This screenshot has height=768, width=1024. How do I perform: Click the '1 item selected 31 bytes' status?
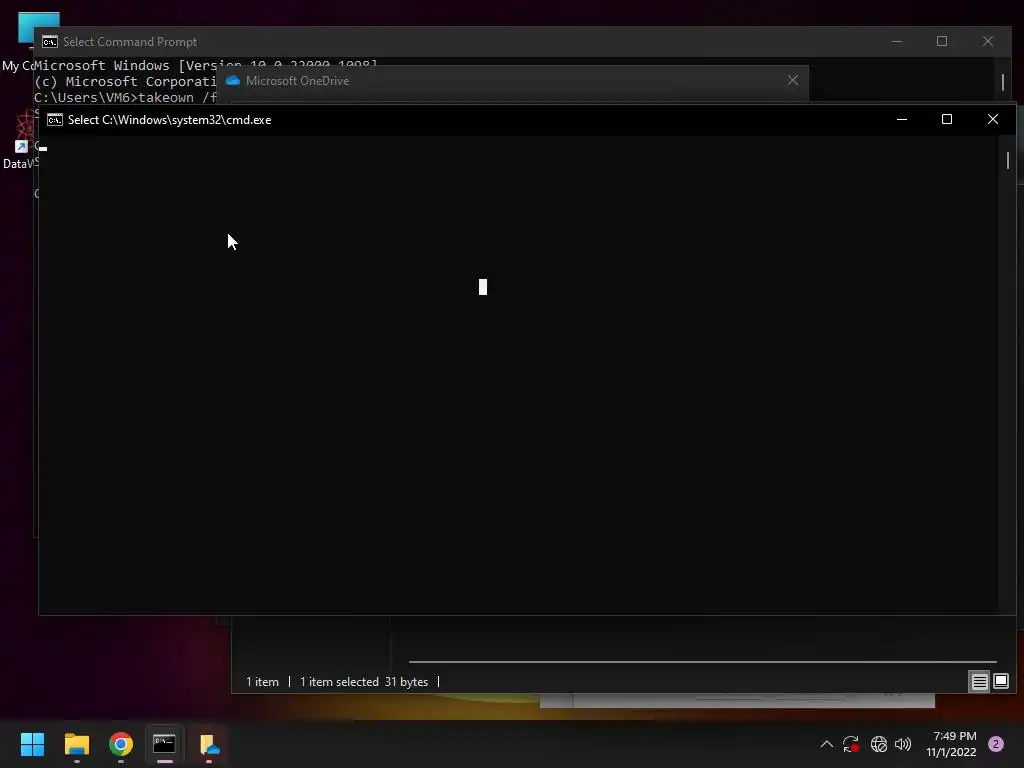coord(364,682)
